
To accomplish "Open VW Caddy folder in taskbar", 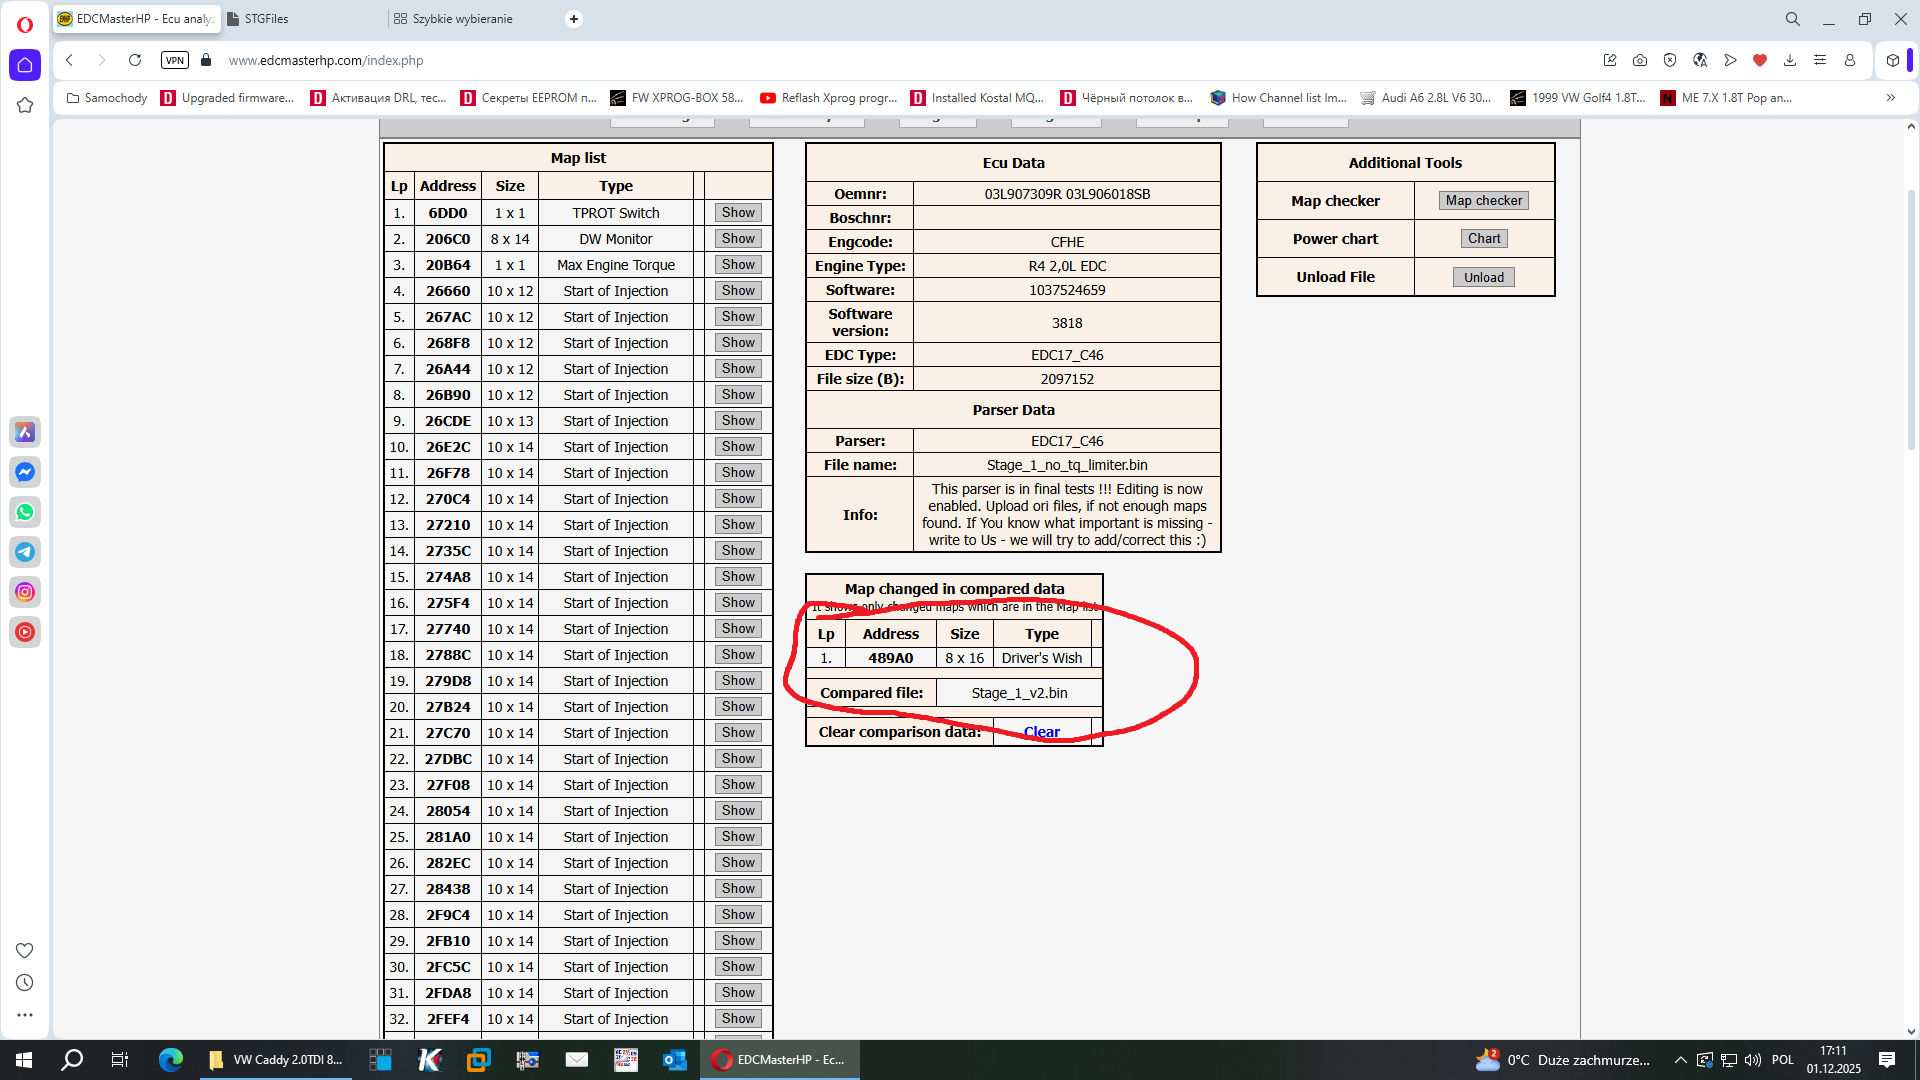I will click(276, 1060).
